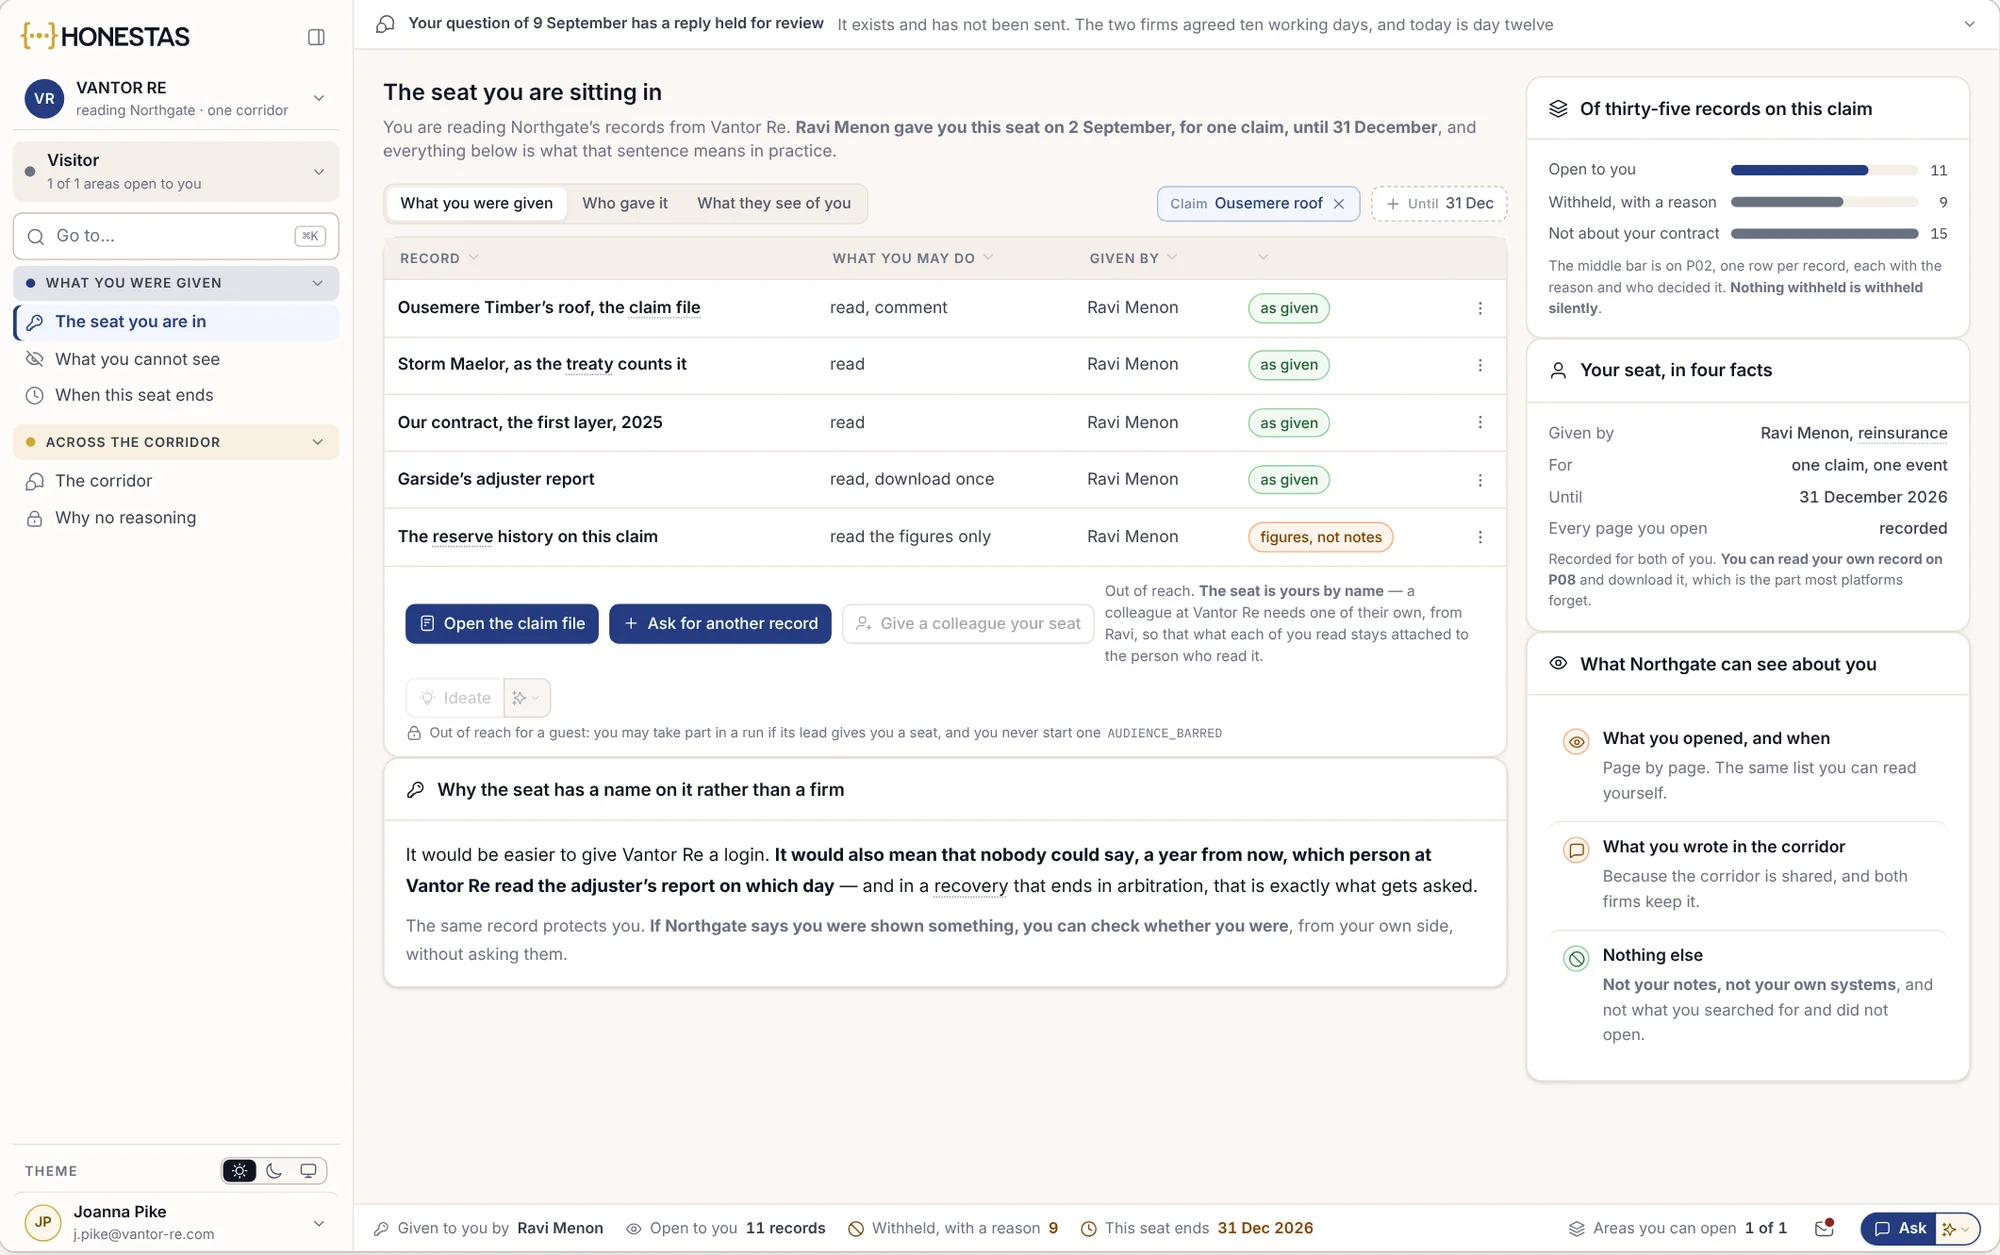Focus the Go to search field

coord(176,236)
